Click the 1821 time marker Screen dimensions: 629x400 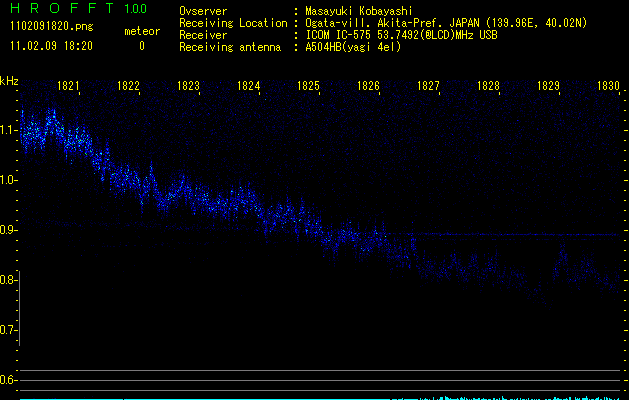(69, 87)
